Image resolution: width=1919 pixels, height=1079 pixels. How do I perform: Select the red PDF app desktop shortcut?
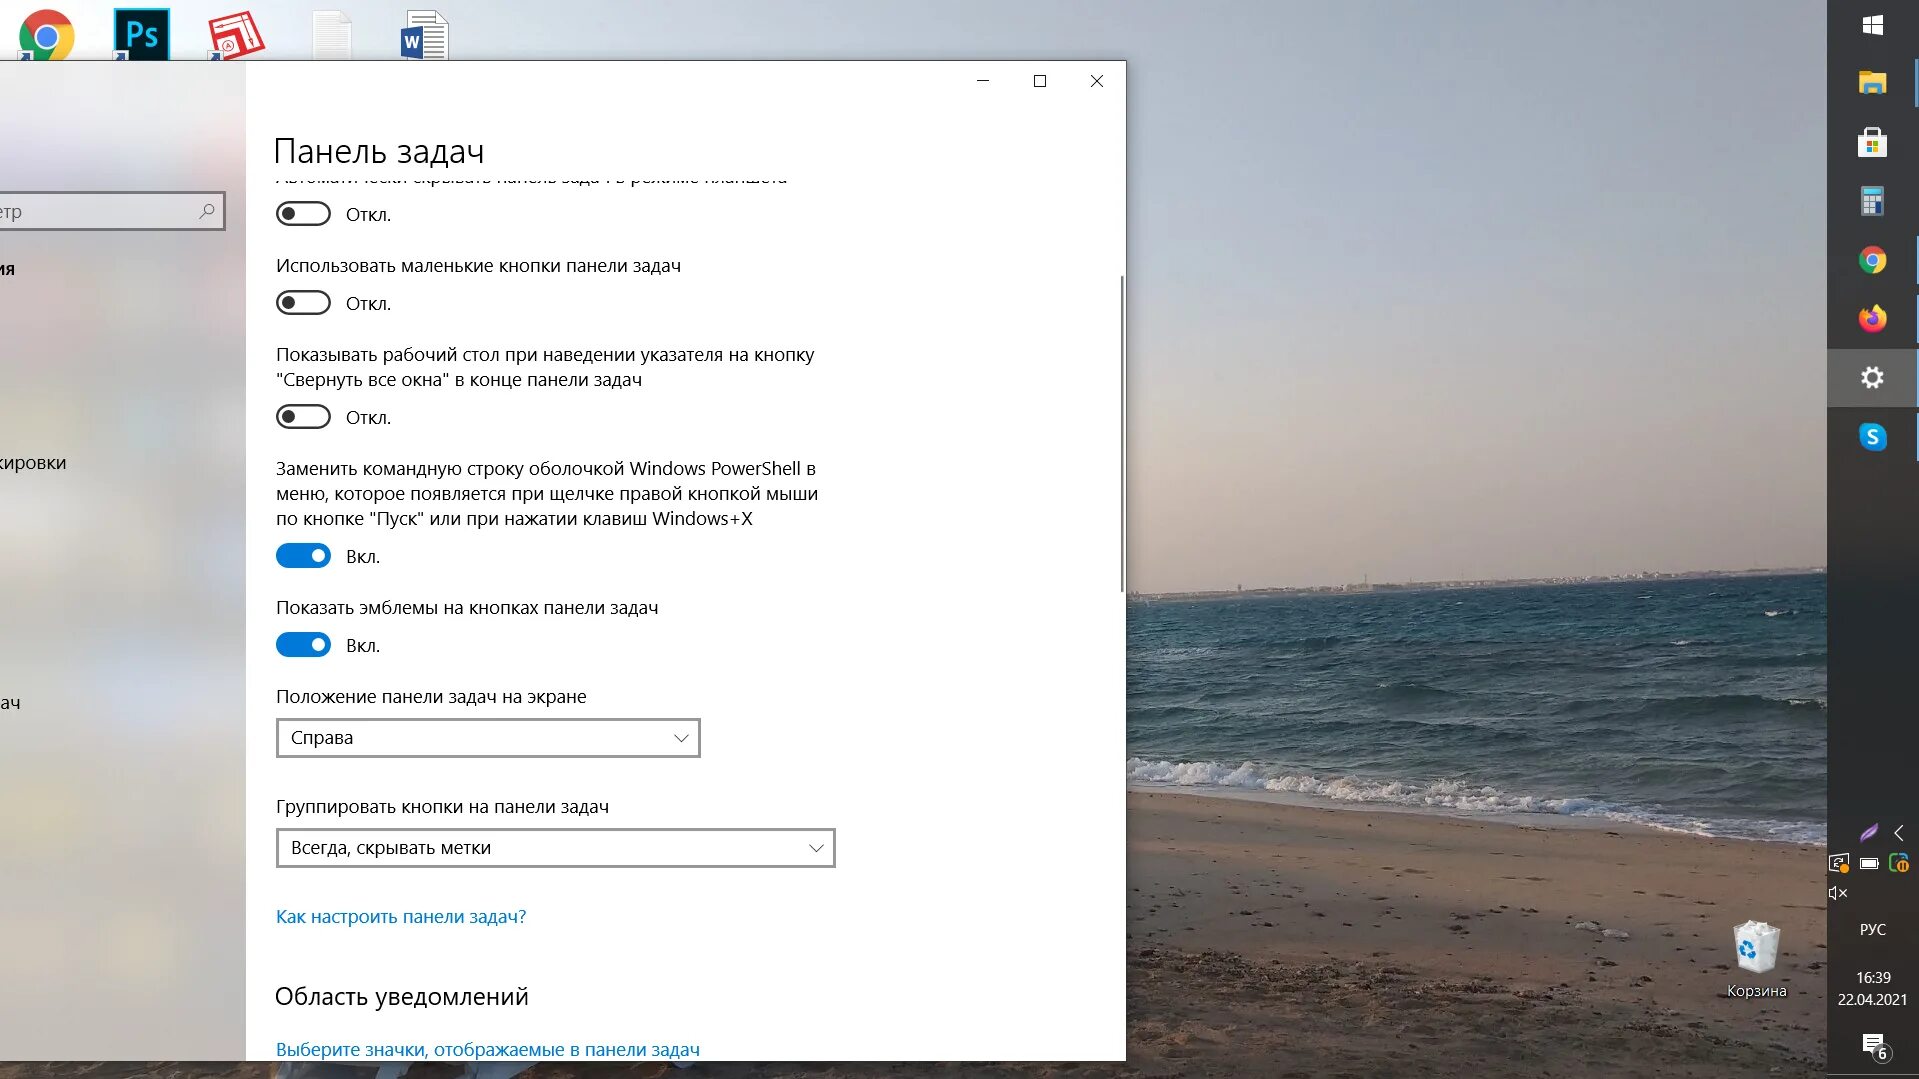(236, 35)
